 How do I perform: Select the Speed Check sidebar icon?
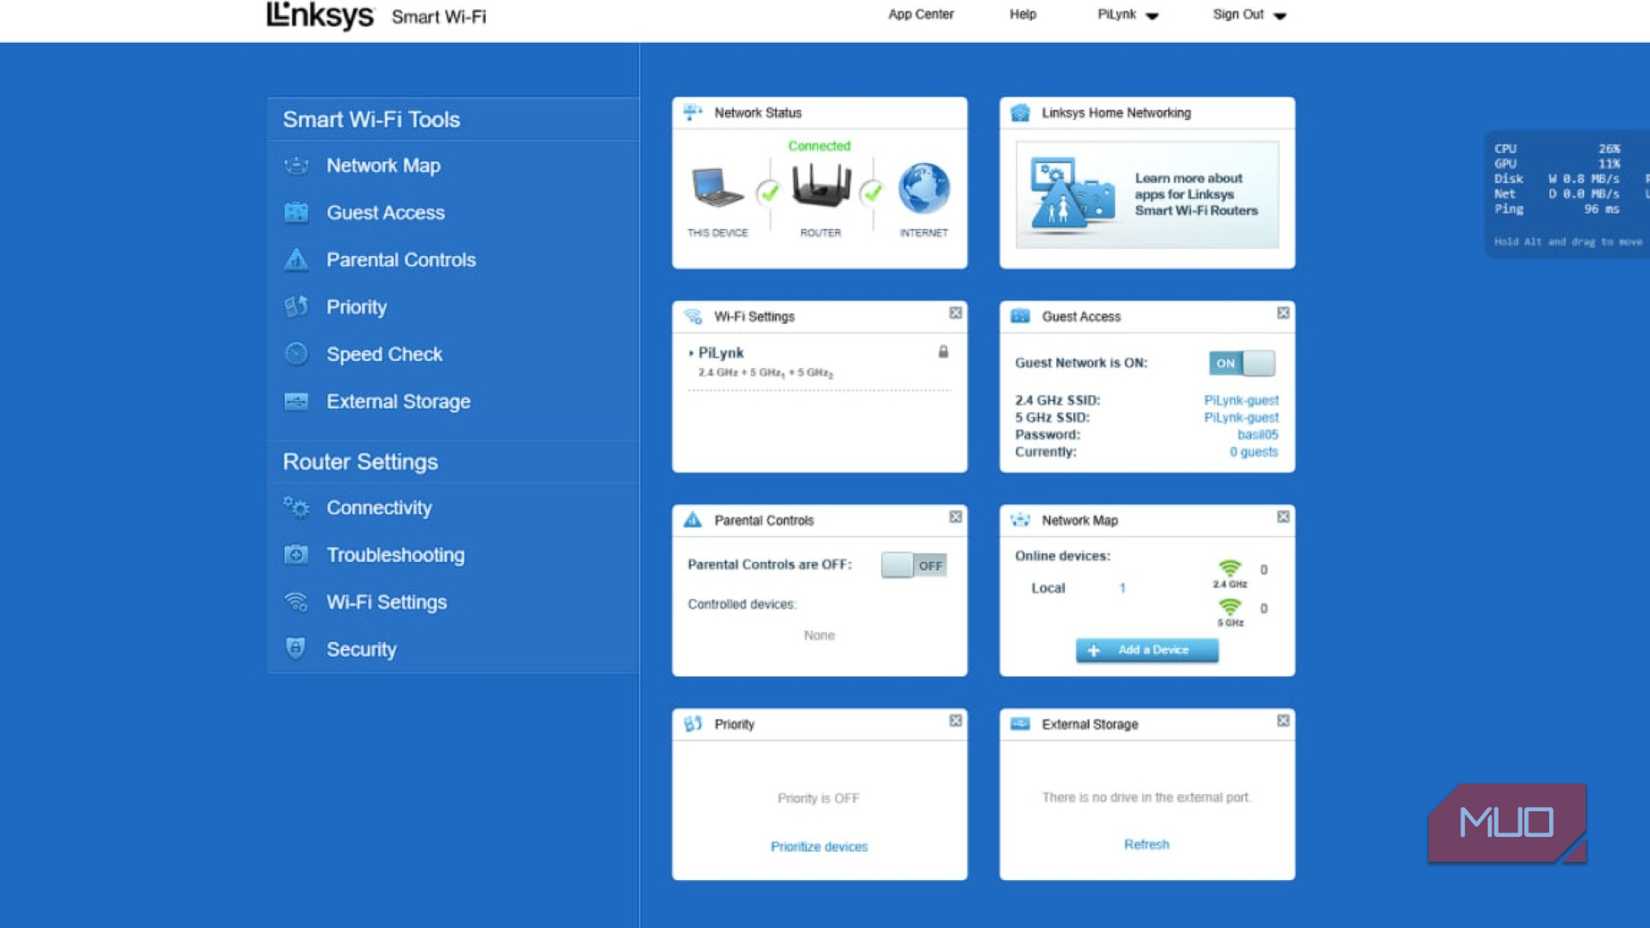[296, 354]
